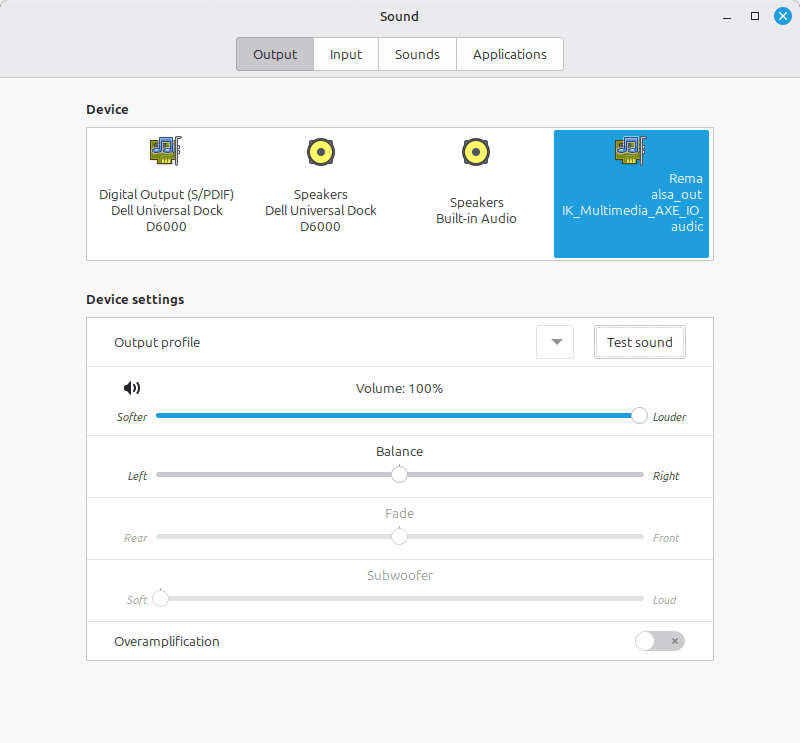
Task: Click the Speakers Dell Universal Dock D6000 label
Action: click(320, 210)
